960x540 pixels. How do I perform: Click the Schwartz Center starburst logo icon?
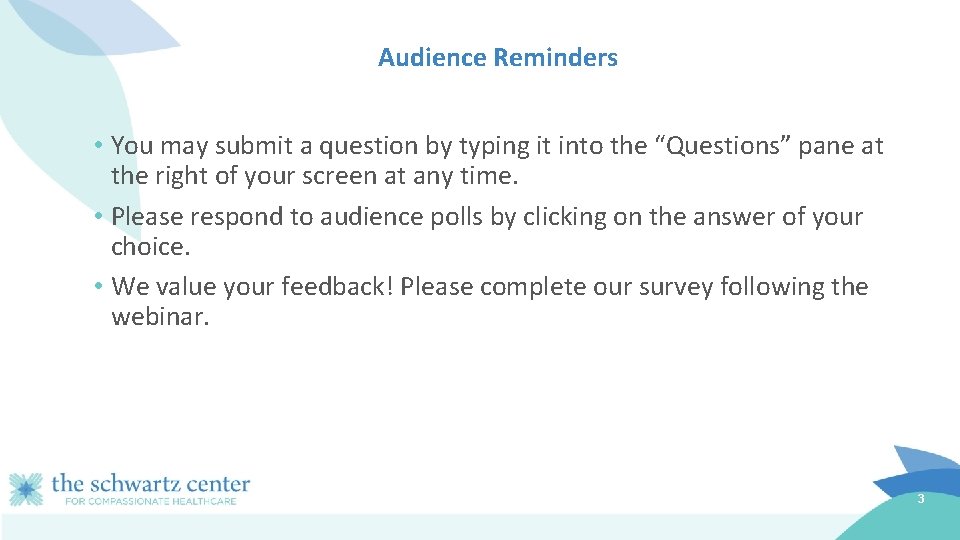(x=26, y=489)
